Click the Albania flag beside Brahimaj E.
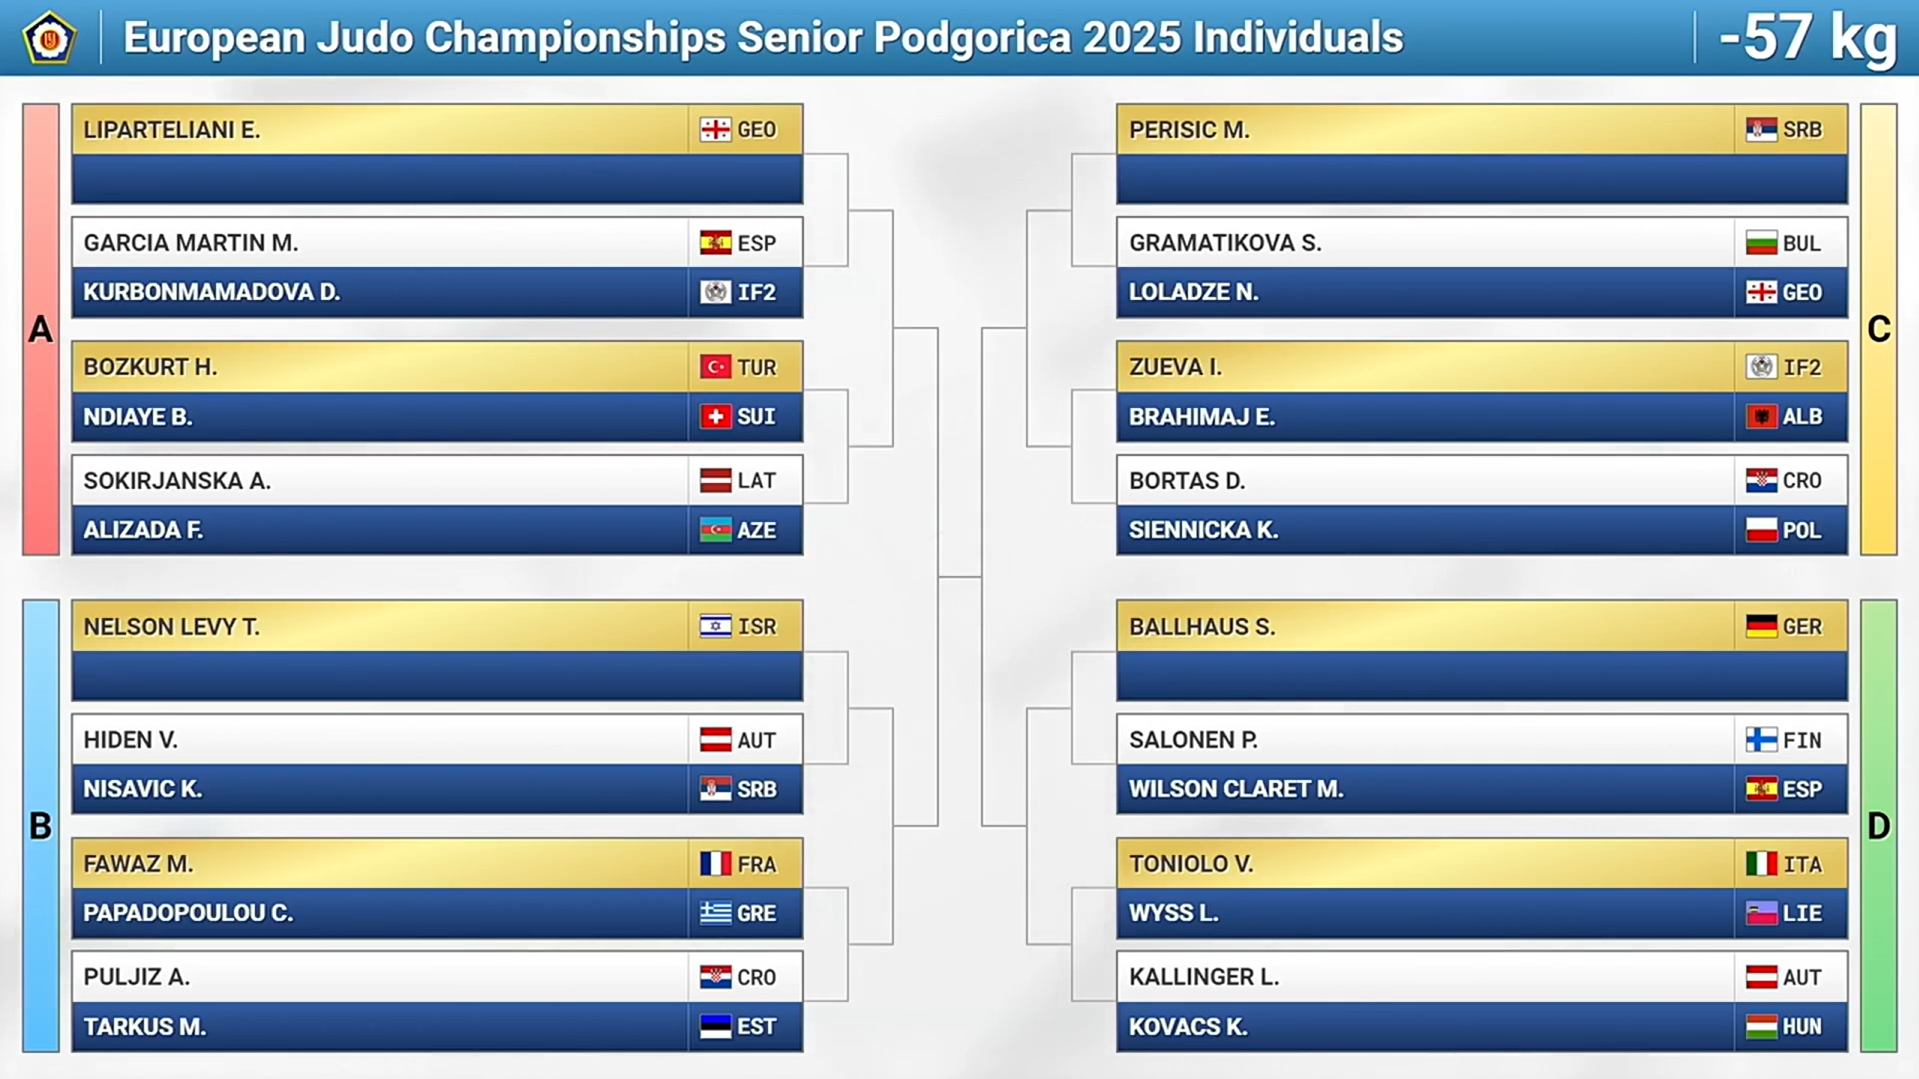 point(1761,417)
